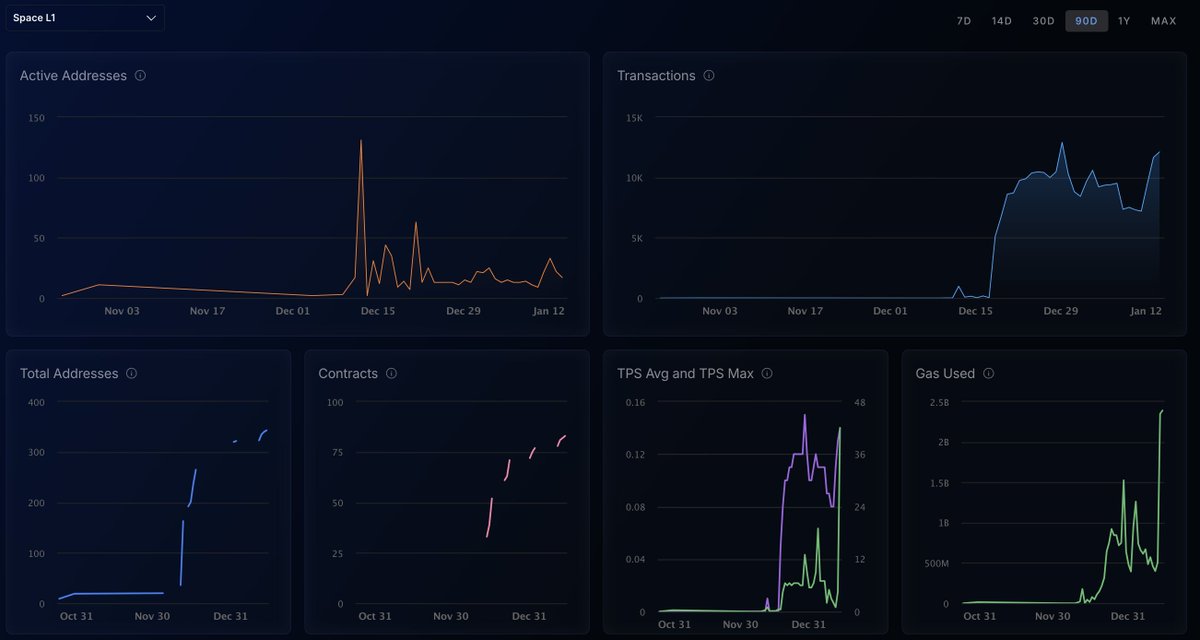Click the tallest spike in Active Addresses chart
Viewport: 1200px width, 640px height.
pyautogui.click(x=361, y=141)
